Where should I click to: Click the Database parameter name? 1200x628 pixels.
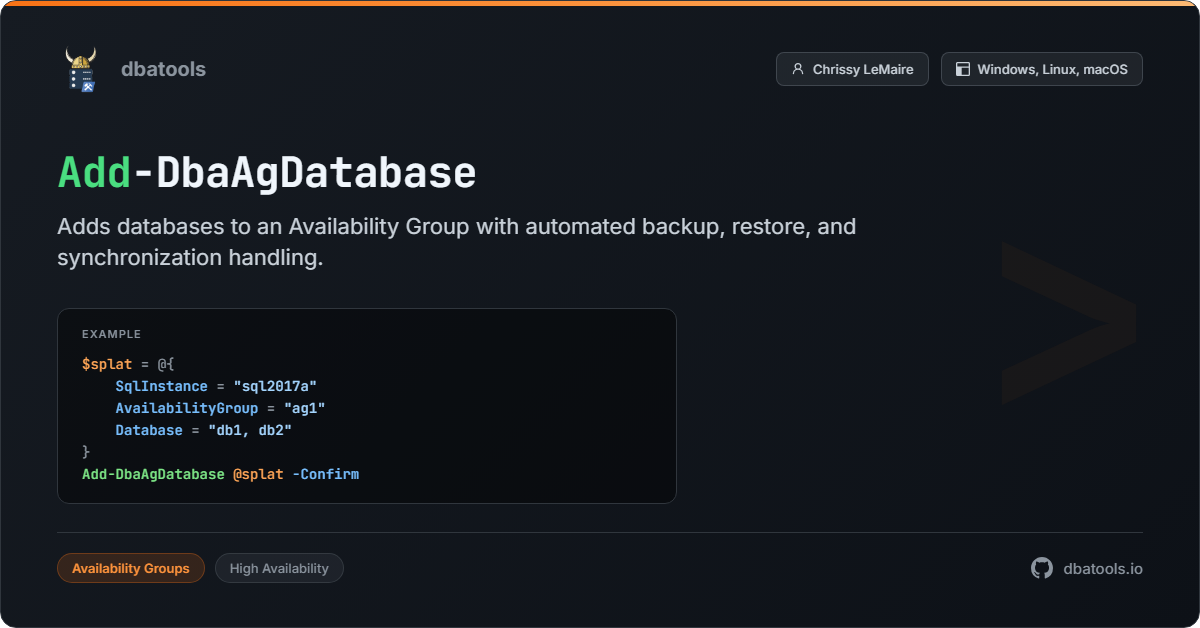(x=149, y=430)
